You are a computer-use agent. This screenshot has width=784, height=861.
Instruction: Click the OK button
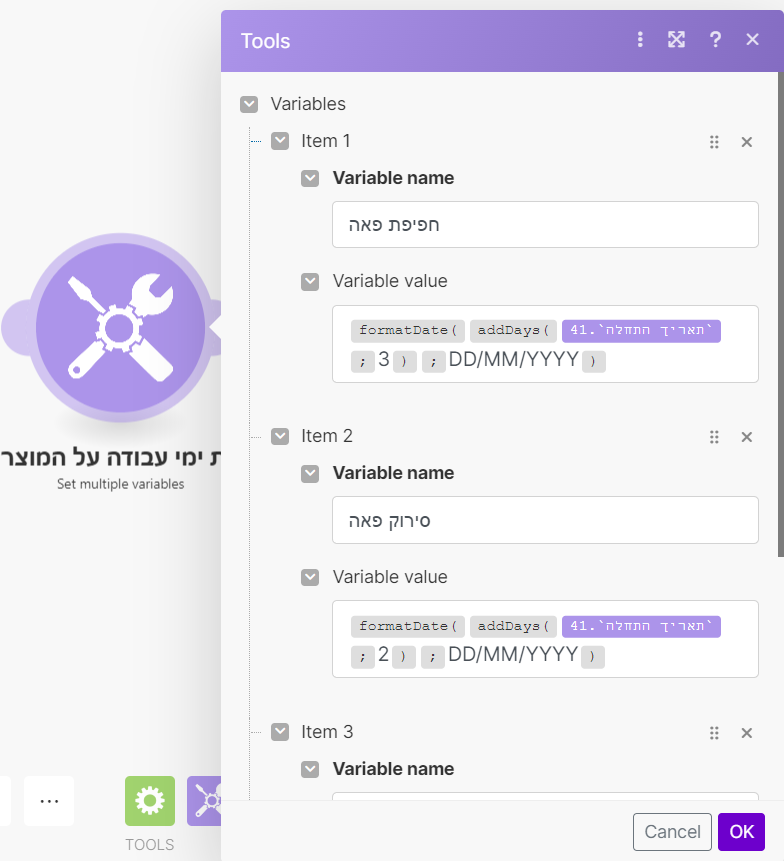click(741, 832)
